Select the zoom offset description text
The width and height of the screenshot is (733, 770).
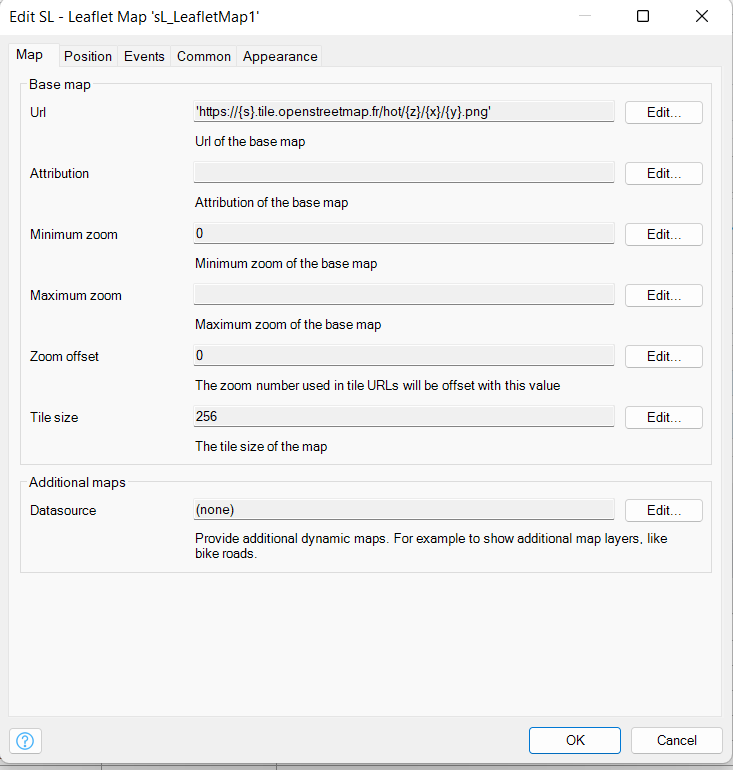[x=378, y=385]
